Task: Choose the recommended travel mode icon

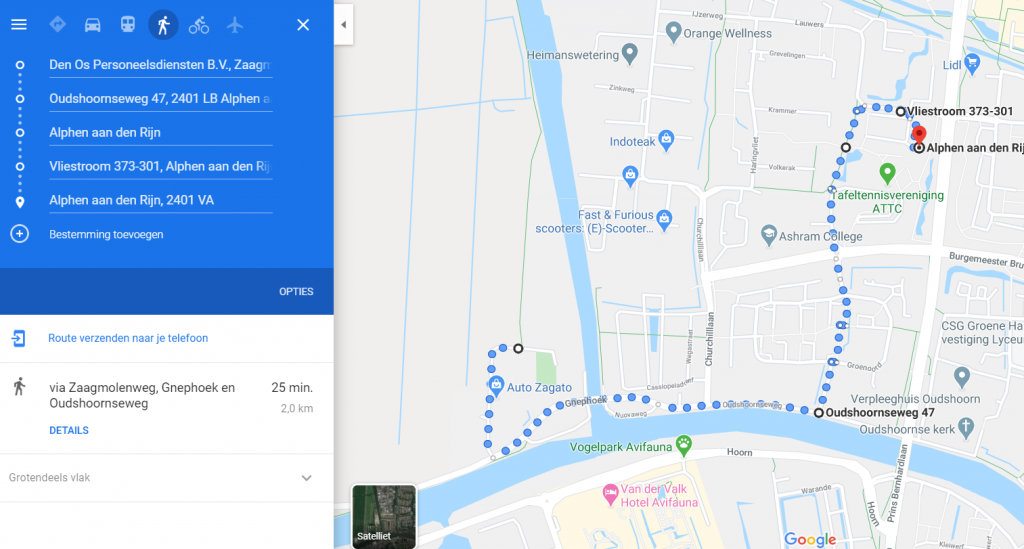Action: 57,25
